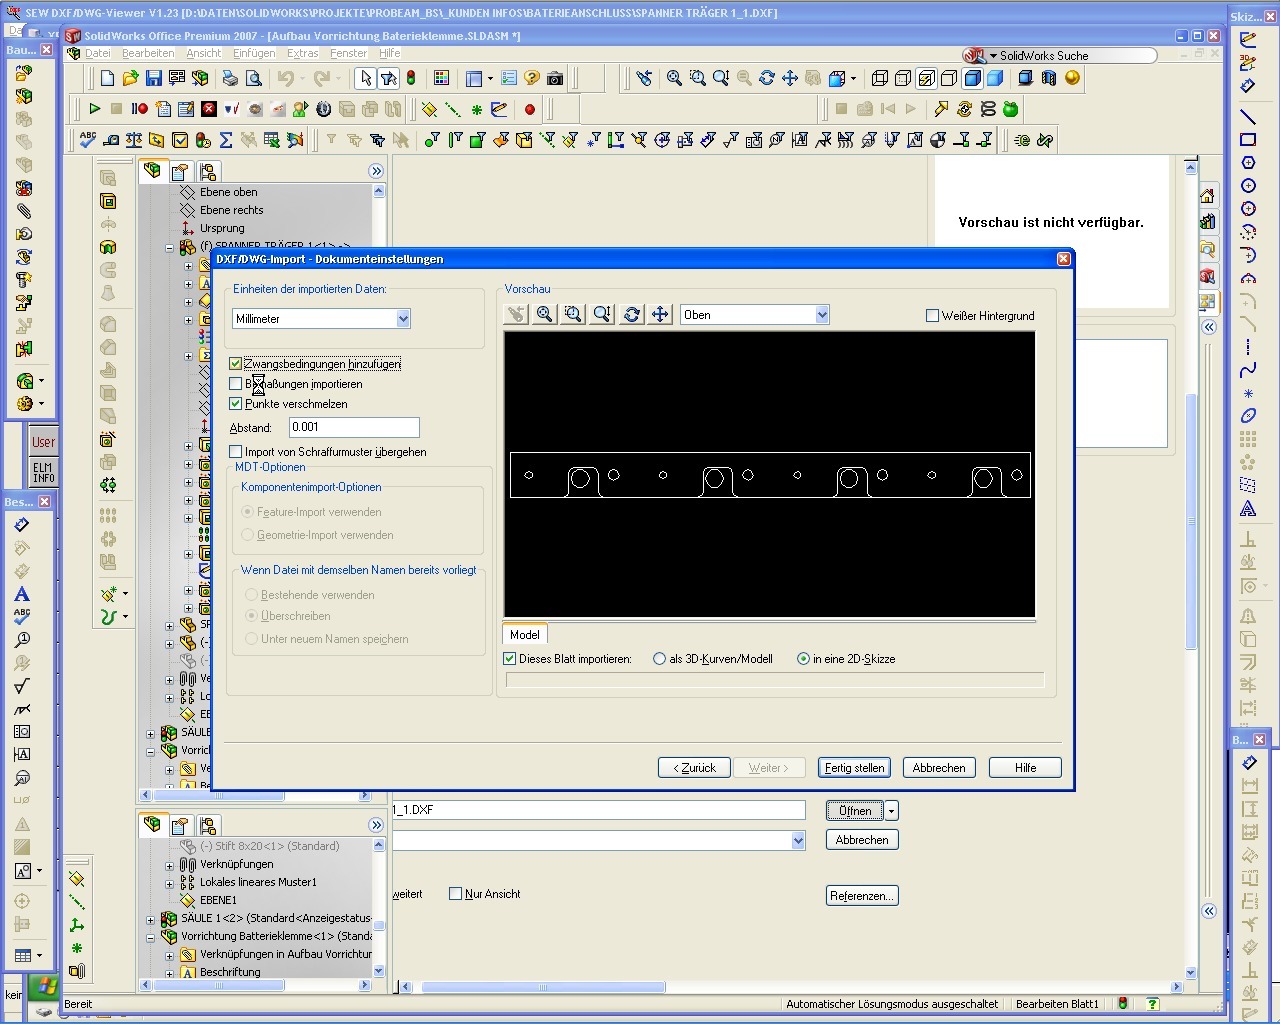Screen dimensions: 1280x1024
Task: Click the Rotate icon in preview dialog
Action: click(631, 314)
